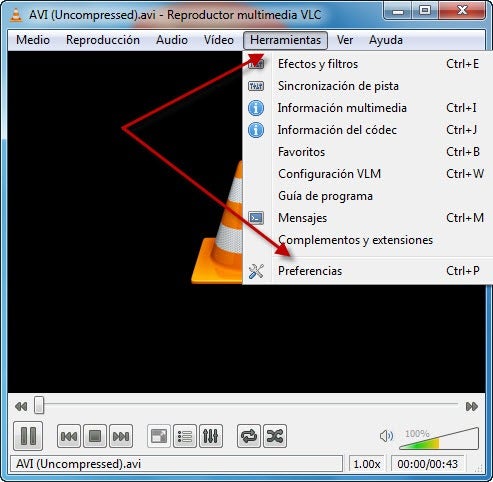Viewport: 493px width, 482px height.
Task: Step forward with fast-forward arrows icon
Action: 472,406
